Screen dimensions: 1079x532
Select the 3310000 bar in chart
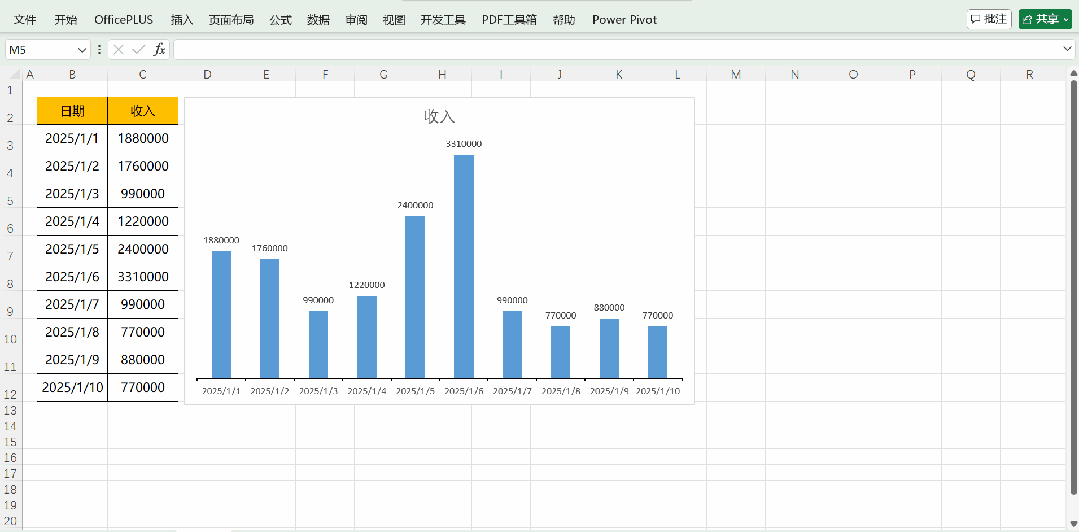(463, 265)
